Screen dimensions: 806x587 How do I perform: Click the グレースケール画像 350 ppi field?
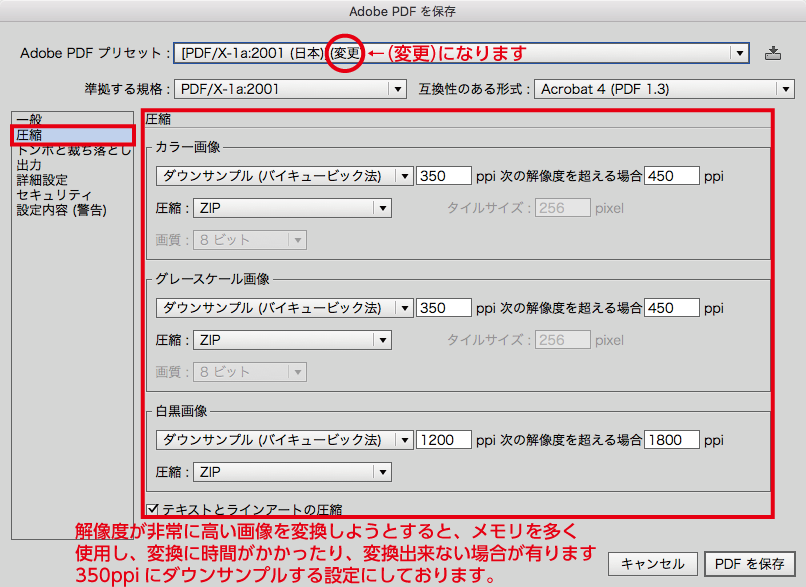pos(444,308)
